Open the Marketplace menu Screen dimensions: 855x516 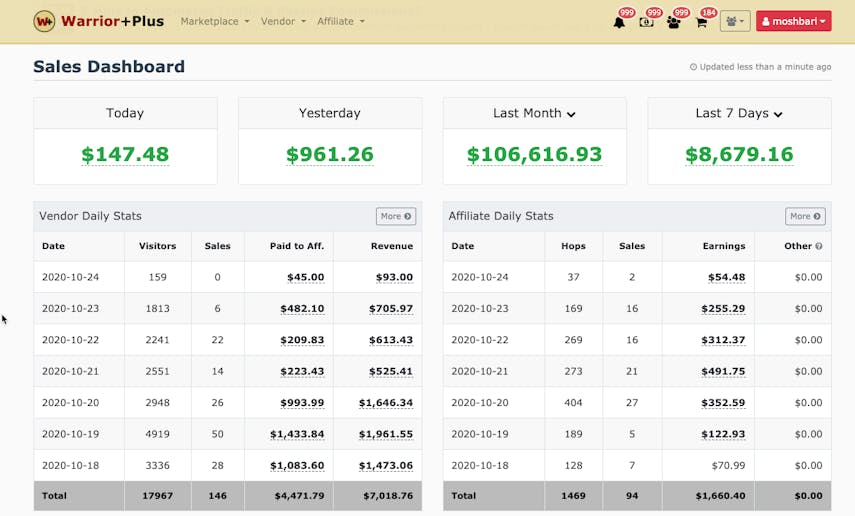pyautogui.click(x=215, y=21)
